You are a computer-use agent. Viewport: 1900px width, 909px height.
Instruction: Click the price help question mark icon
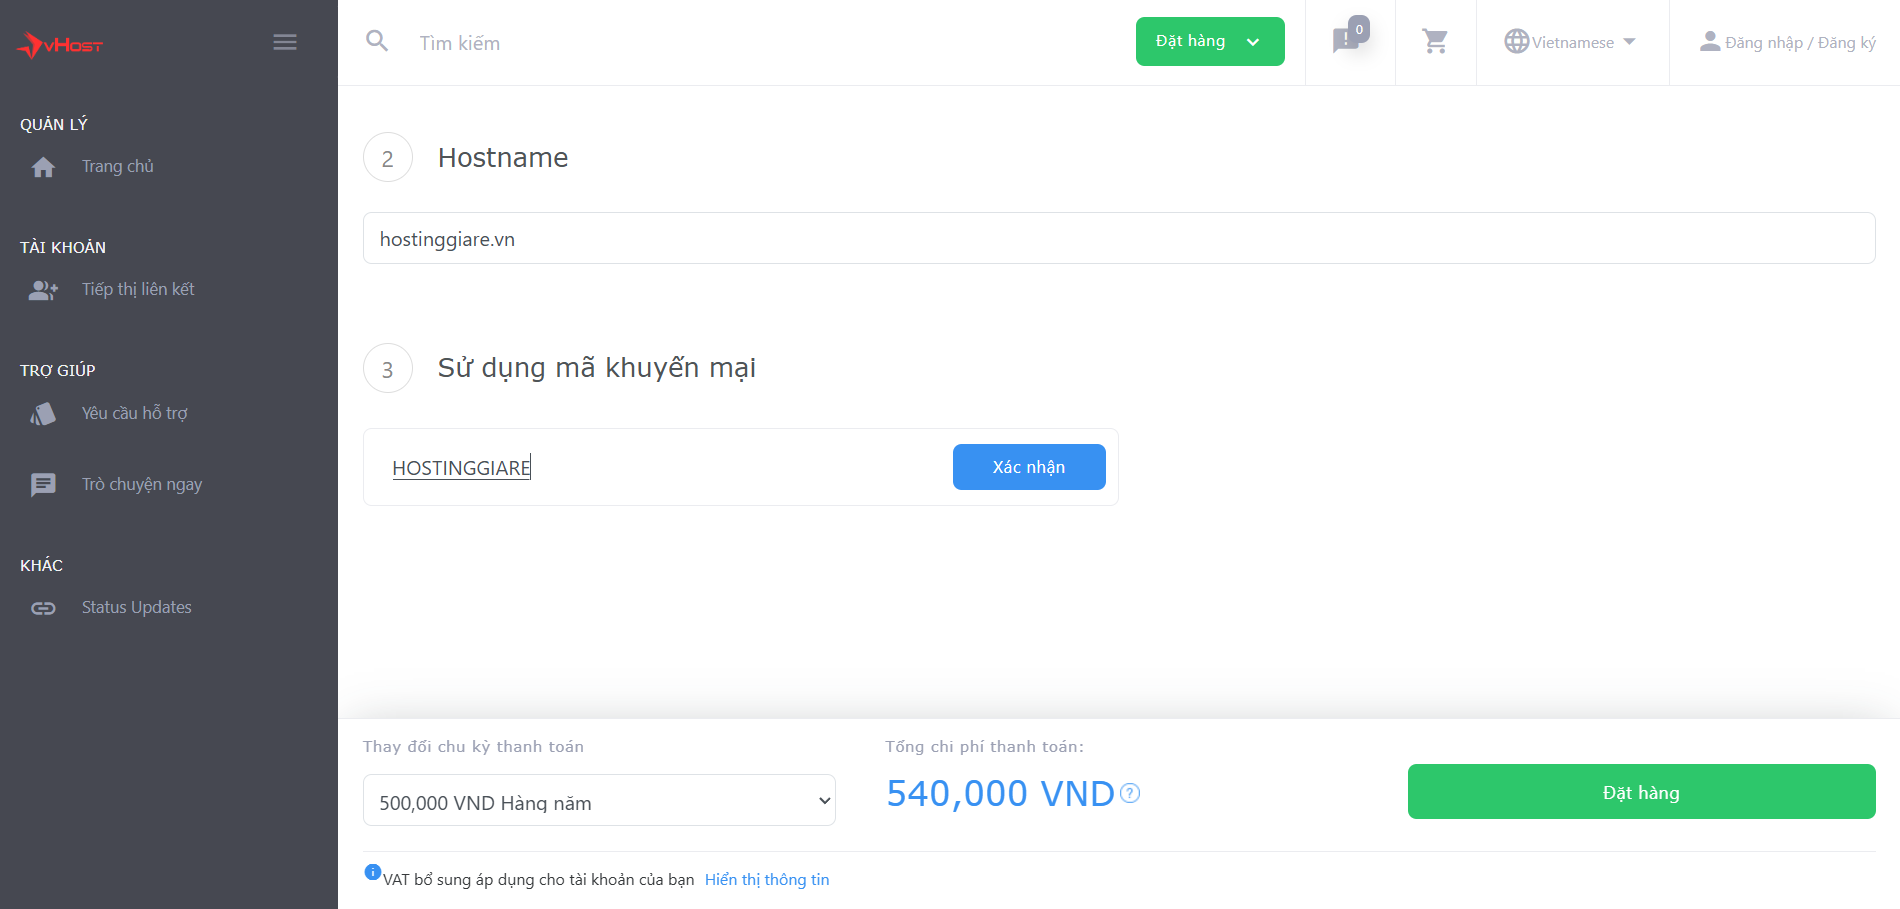tap(1130, 793)
